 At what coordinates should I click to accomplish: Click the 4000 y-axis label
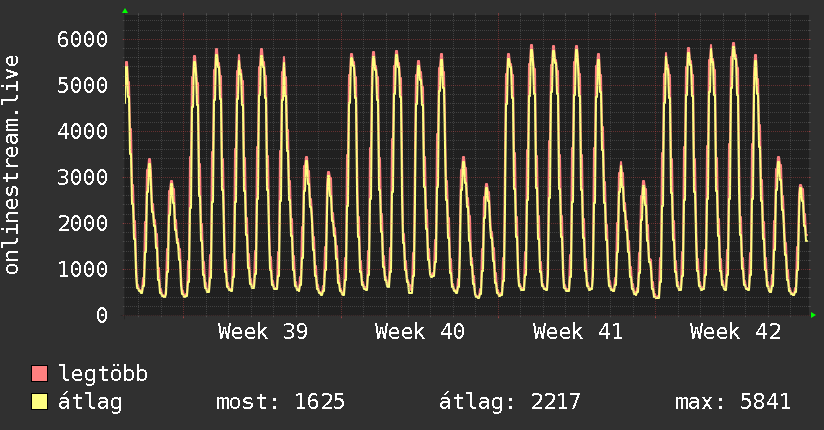tap(83, 131)
